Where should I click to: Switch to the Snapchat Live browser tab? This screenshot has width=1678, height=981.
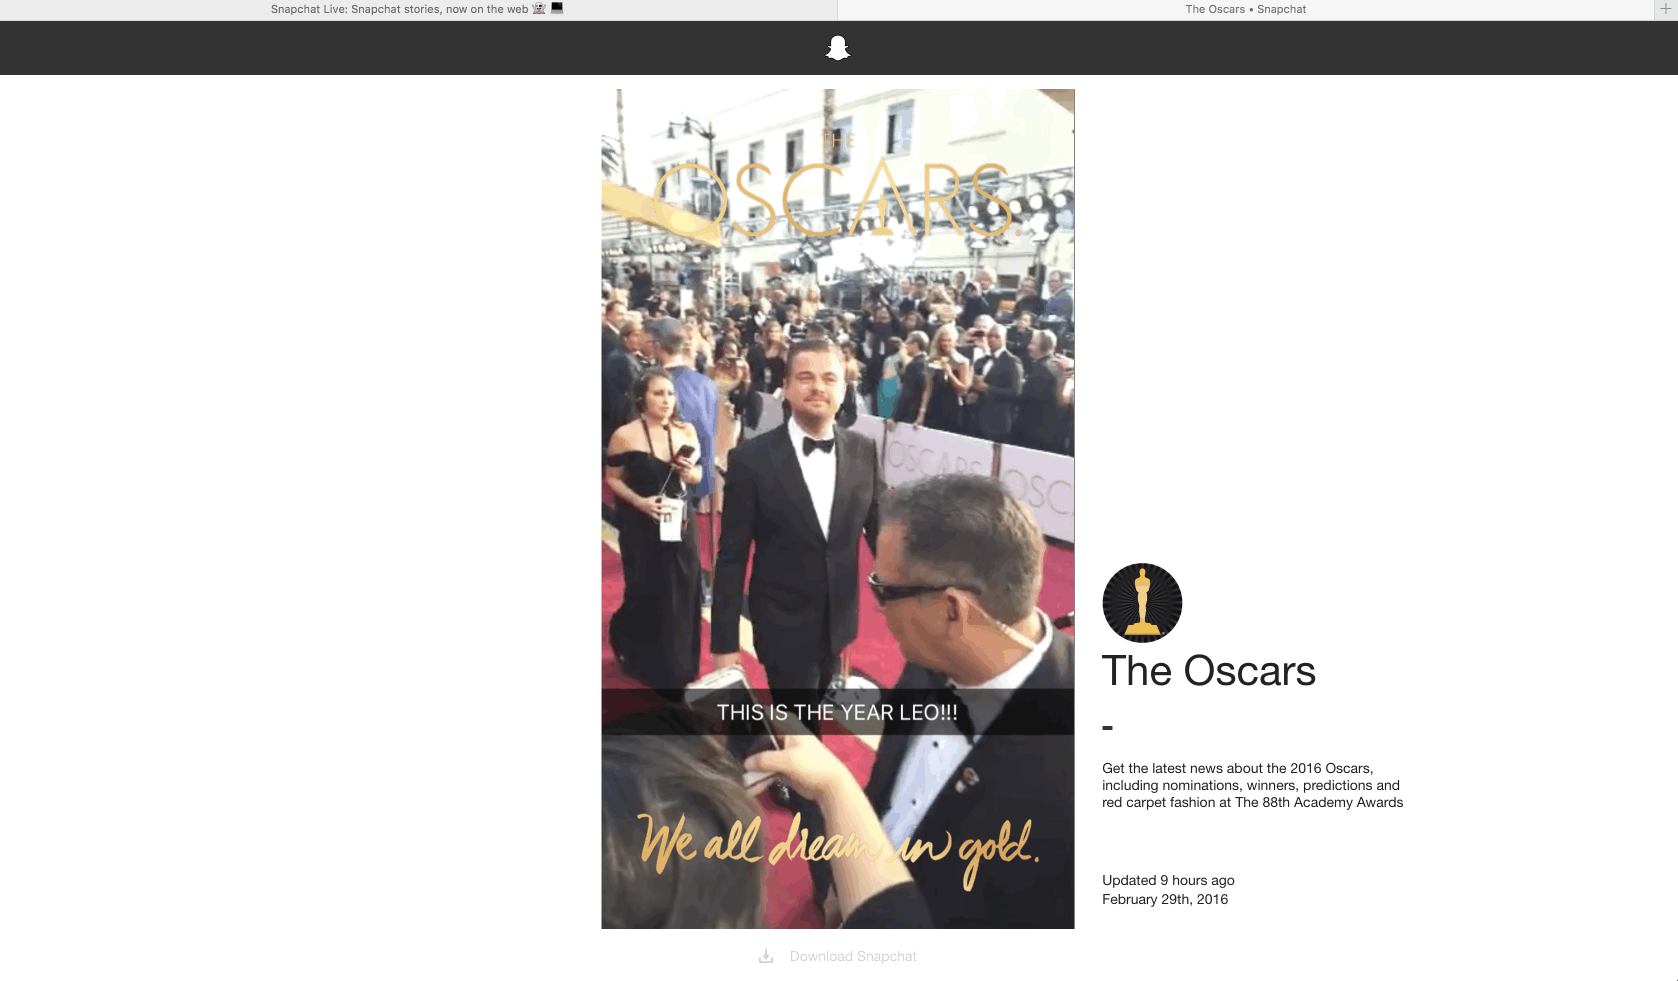point(418,9)
